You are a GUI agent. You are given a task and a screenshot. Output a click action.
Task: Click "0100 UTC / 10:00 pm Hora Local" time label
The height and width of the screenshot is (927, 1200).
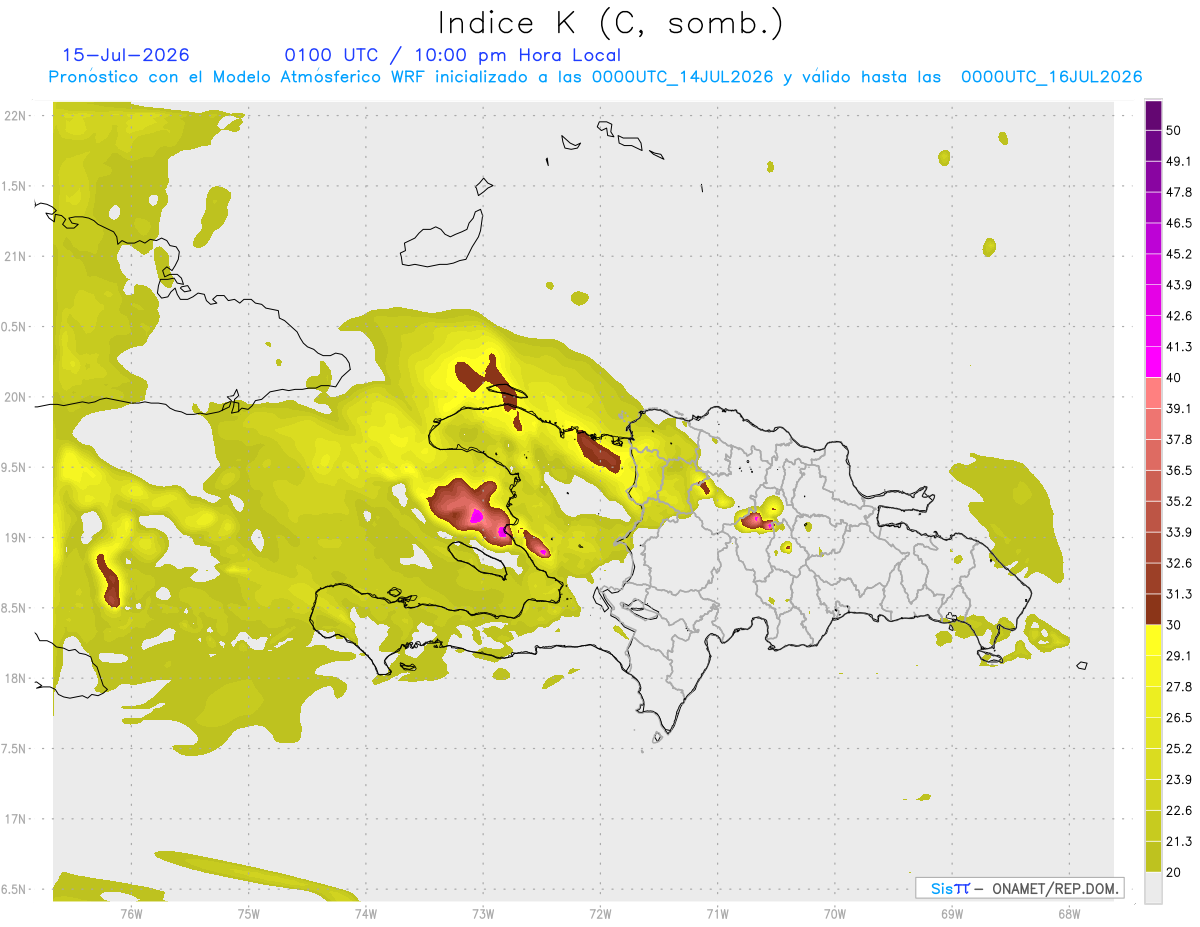tap(453, 55)
